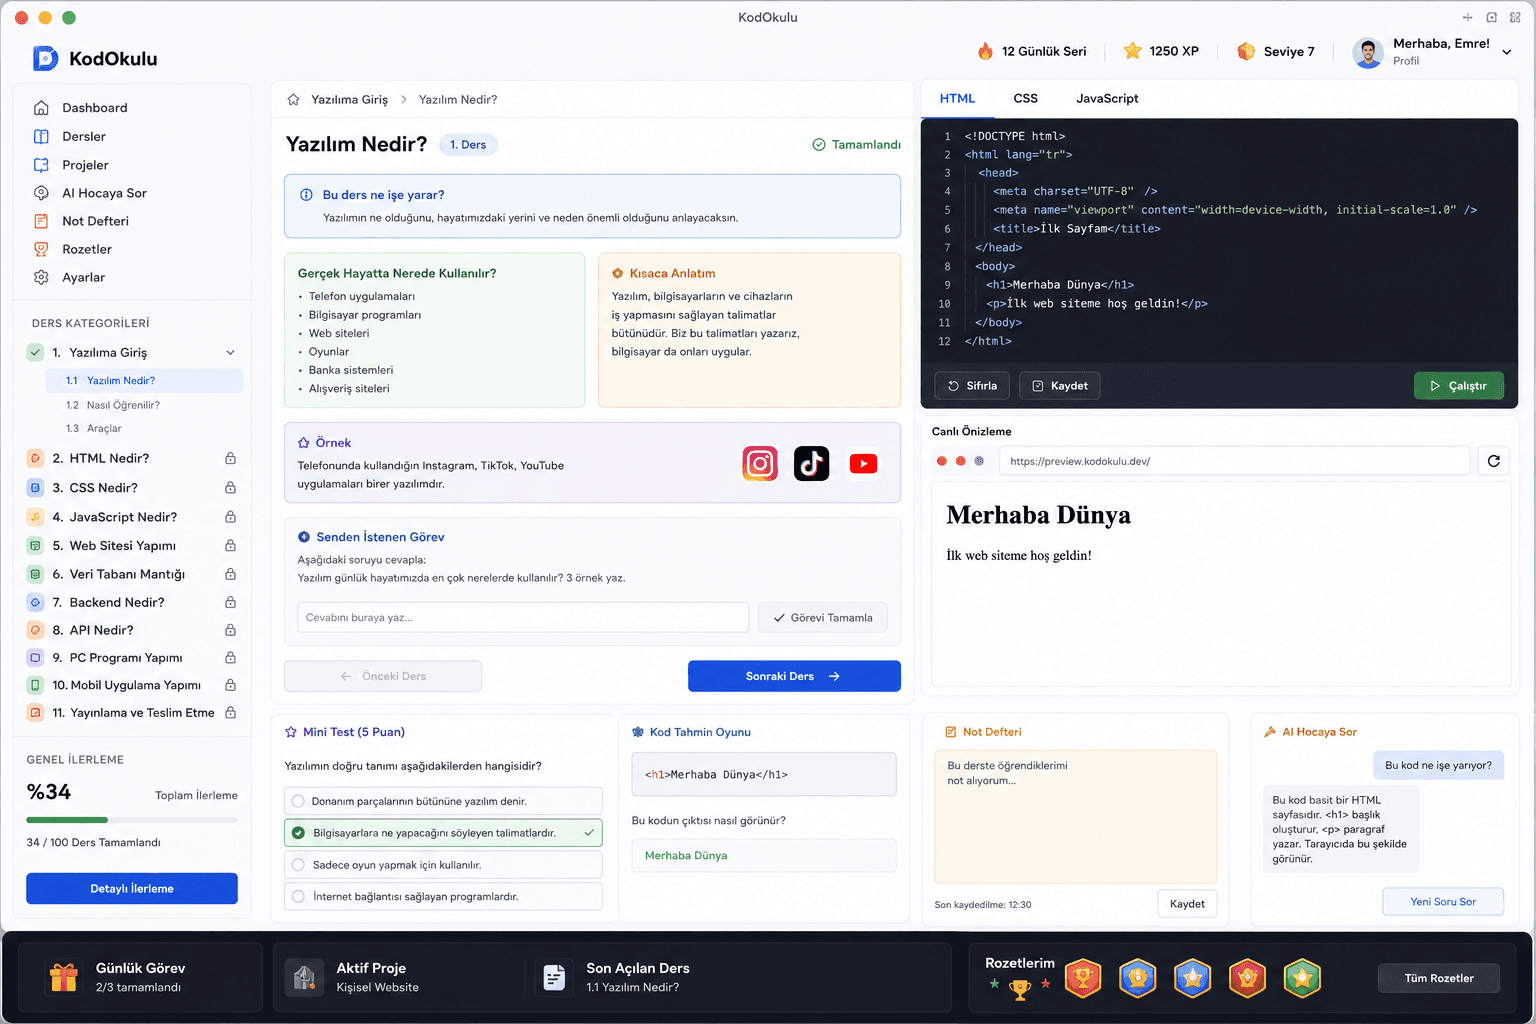The width and height of the screenshot is (1536, 1024).
Task: Click the 'Cevabını buraya yaz...' input field
Action: [x=523, y=618]
